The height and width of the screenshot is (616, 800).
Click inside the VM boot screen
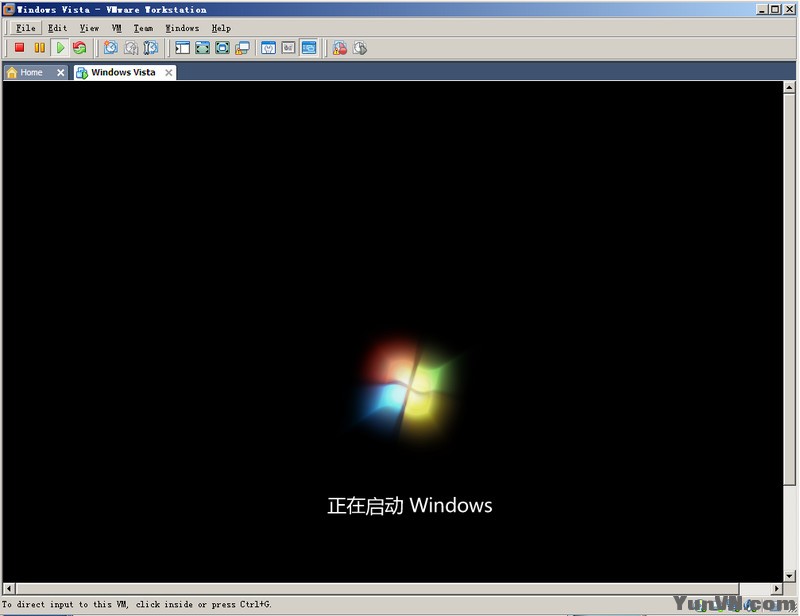click(393, 332)
